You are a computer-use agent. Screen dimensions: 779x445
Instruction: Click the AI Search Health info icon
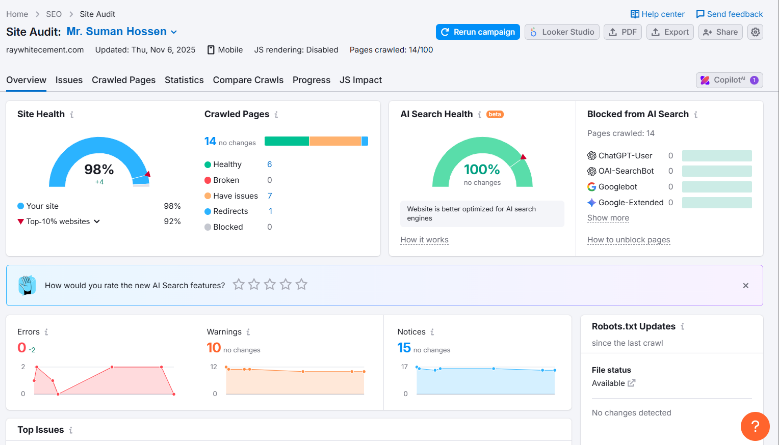(x=480, y=115)
